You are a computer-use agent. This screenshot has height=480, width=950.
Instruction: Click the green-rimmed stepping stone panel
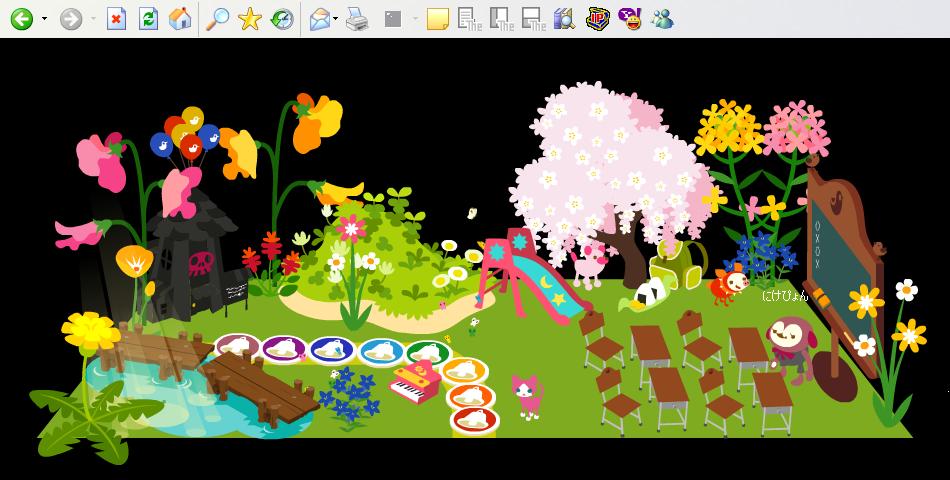428,353
